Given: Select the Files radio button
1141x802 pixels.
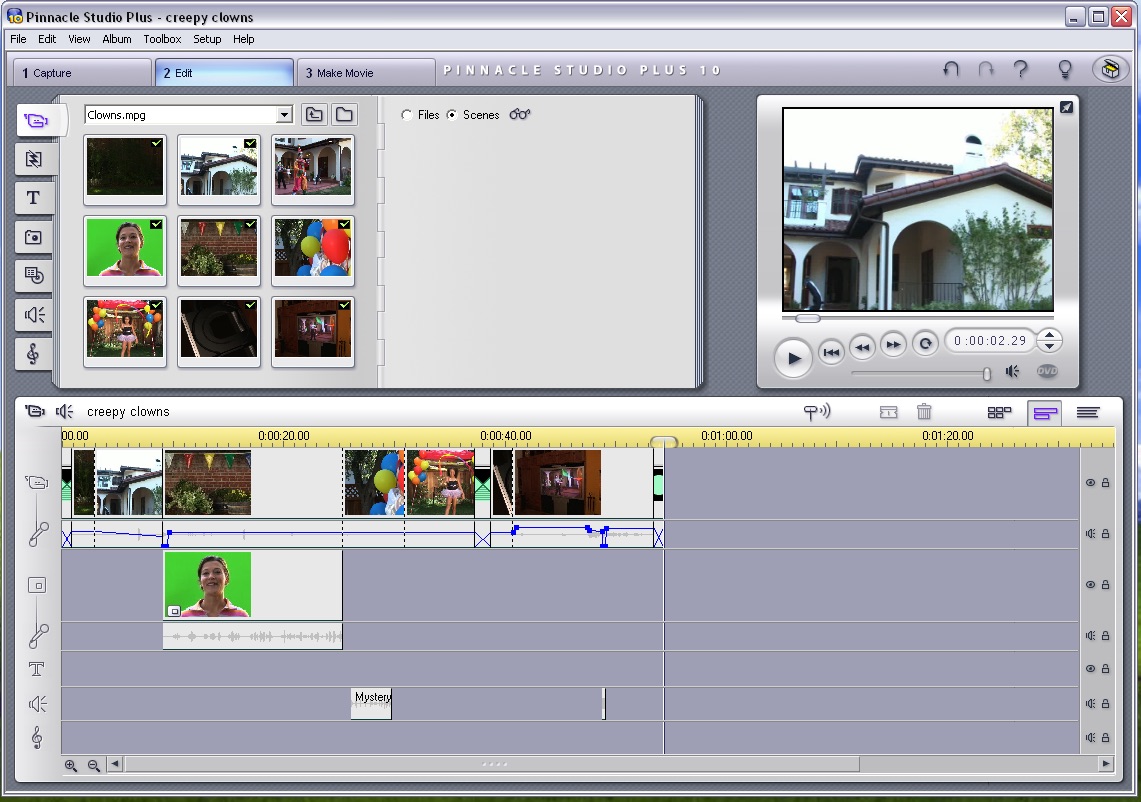Looking at the screenshot, I should [407, 115].
